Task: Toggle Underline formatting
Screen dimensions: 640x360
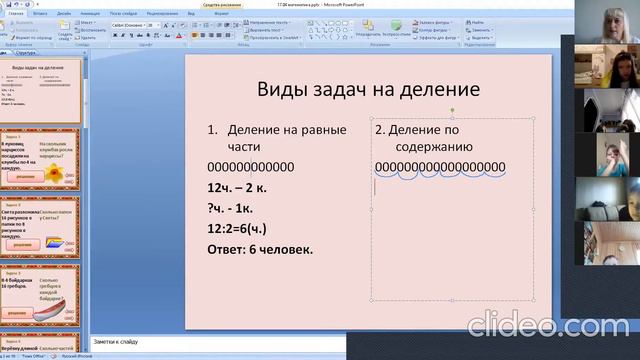Action: 131,36
